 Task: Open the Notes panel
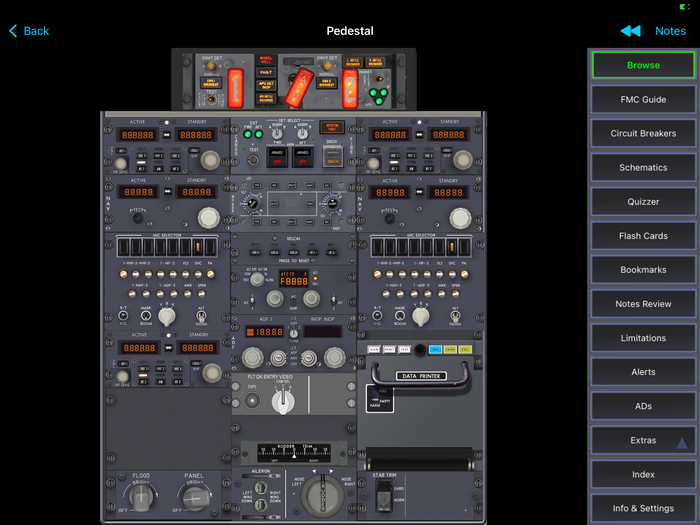(670, 31)
